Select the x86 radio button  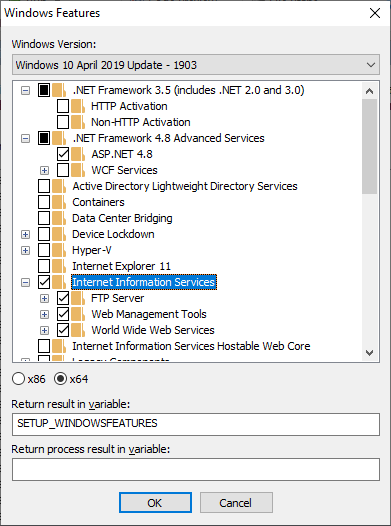(x=18, y=379)
